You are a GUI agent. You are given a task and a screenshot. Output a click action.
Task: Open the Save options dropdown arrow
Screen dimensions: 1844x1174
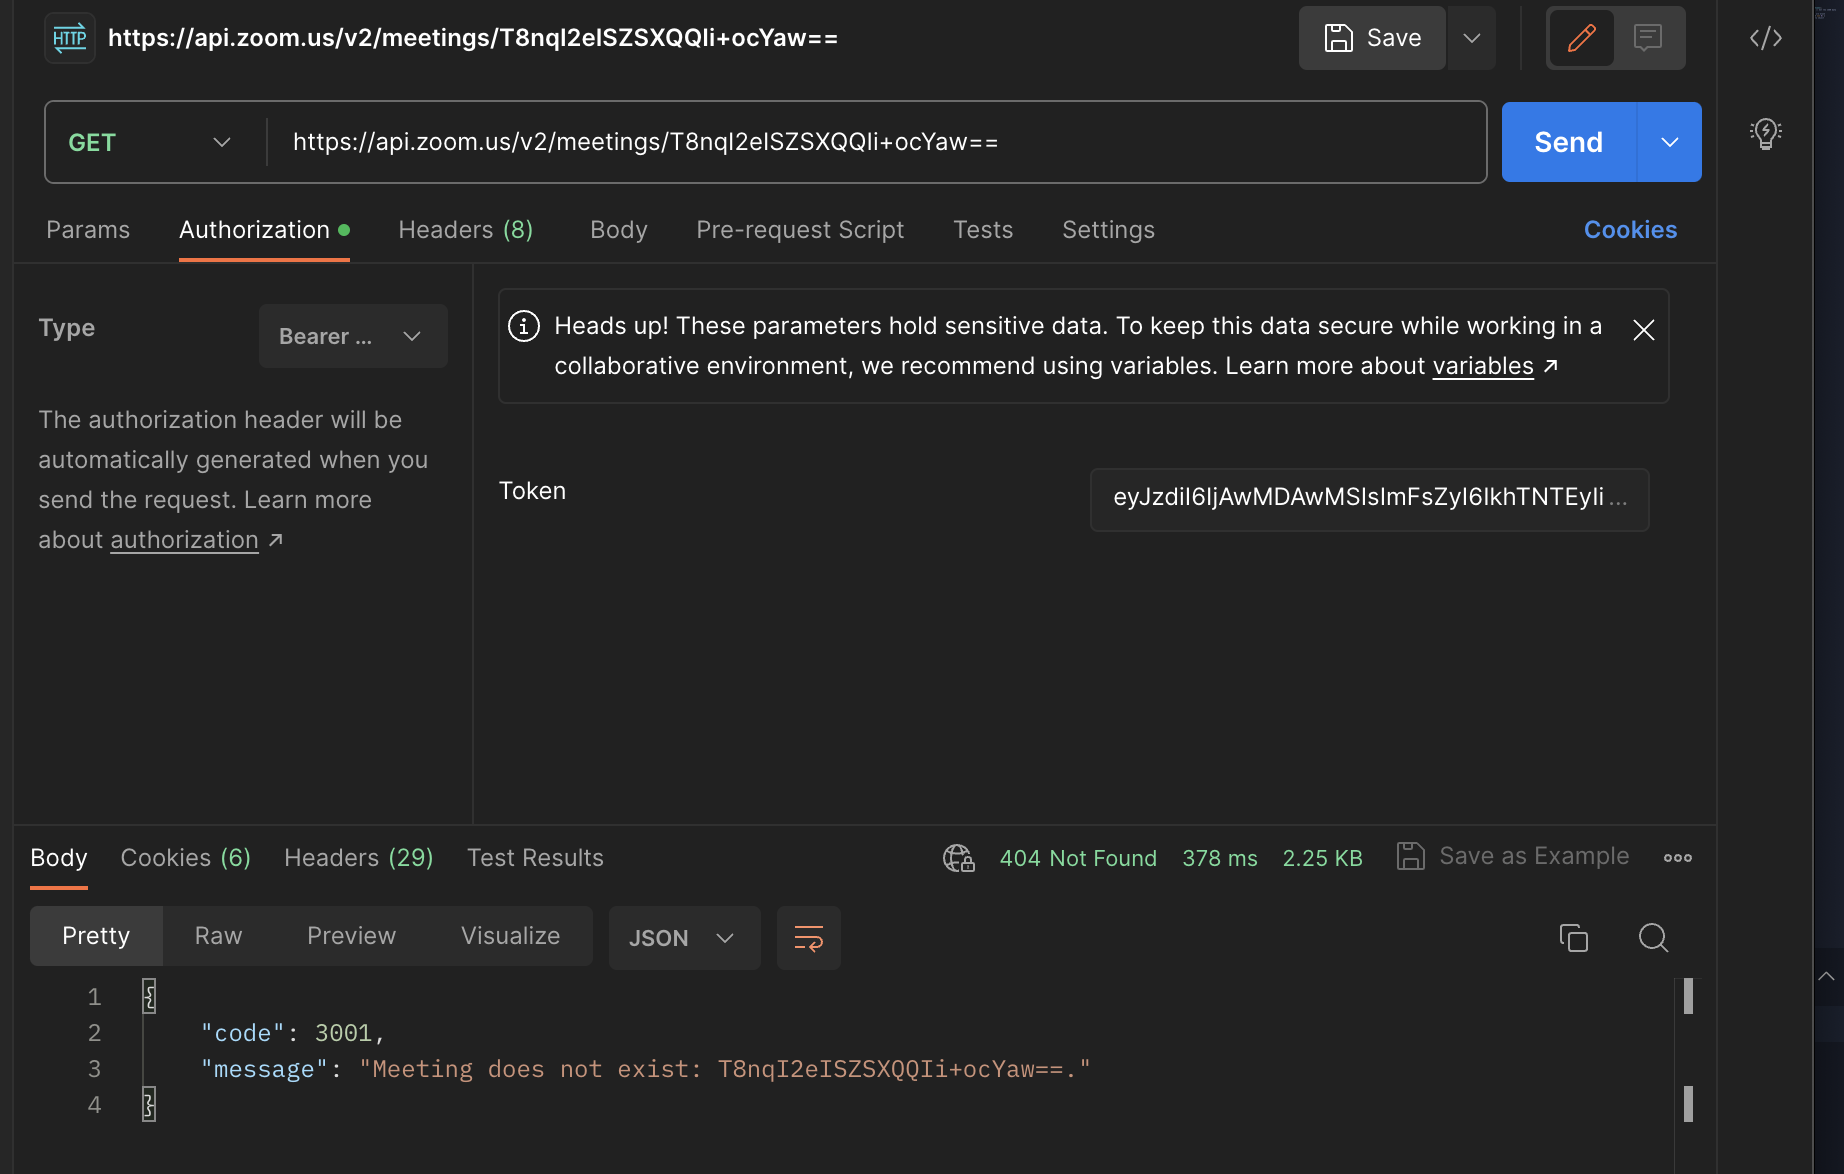tap(1472, 38)
